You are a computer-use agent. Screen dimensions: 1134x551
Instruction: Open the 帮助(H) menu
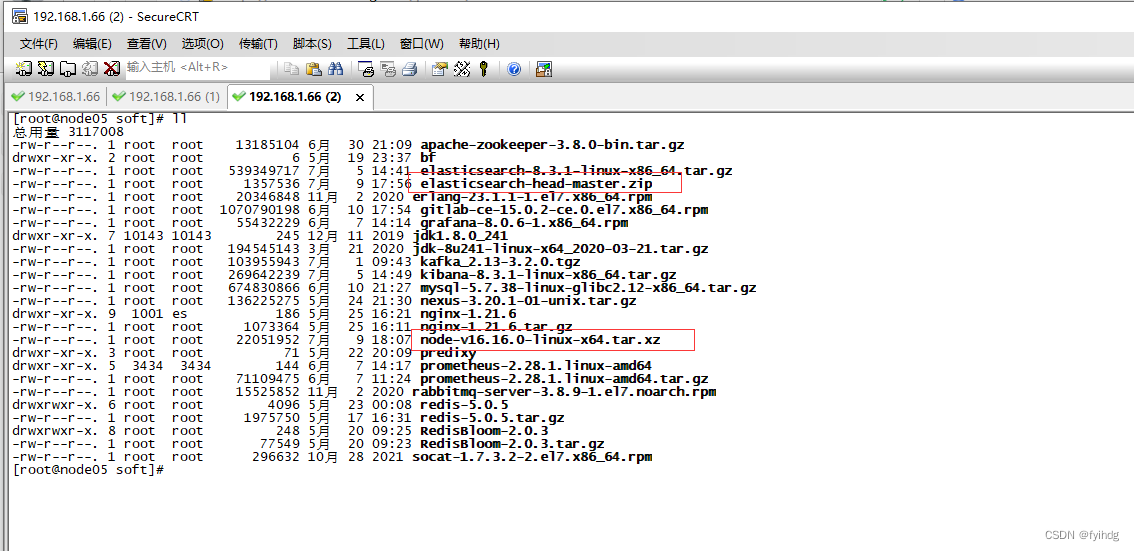click(x=479, y=43)
